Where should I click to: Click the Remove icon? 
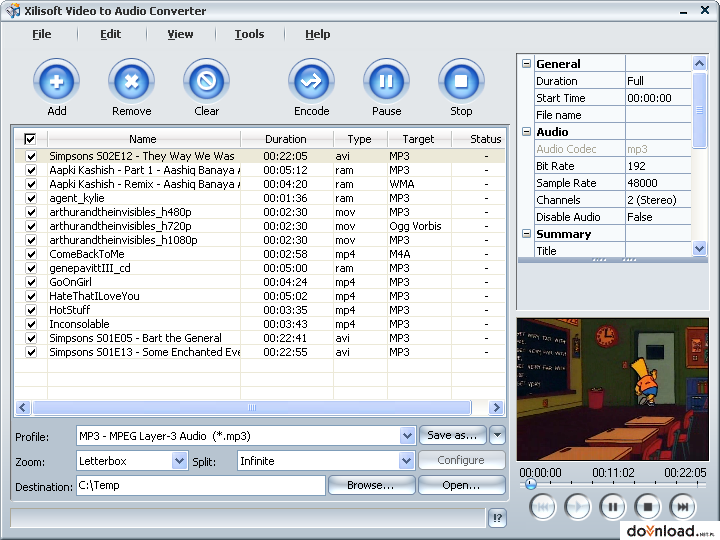(x=131, y=81)
